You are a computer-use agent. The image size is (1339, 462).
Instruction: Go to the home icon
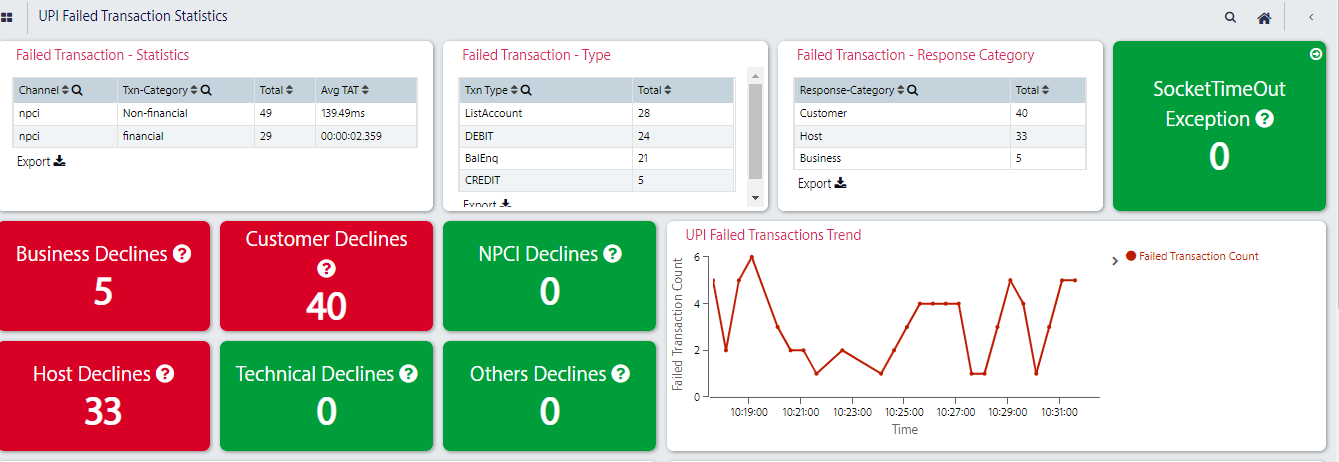[x=1264, y=17]
